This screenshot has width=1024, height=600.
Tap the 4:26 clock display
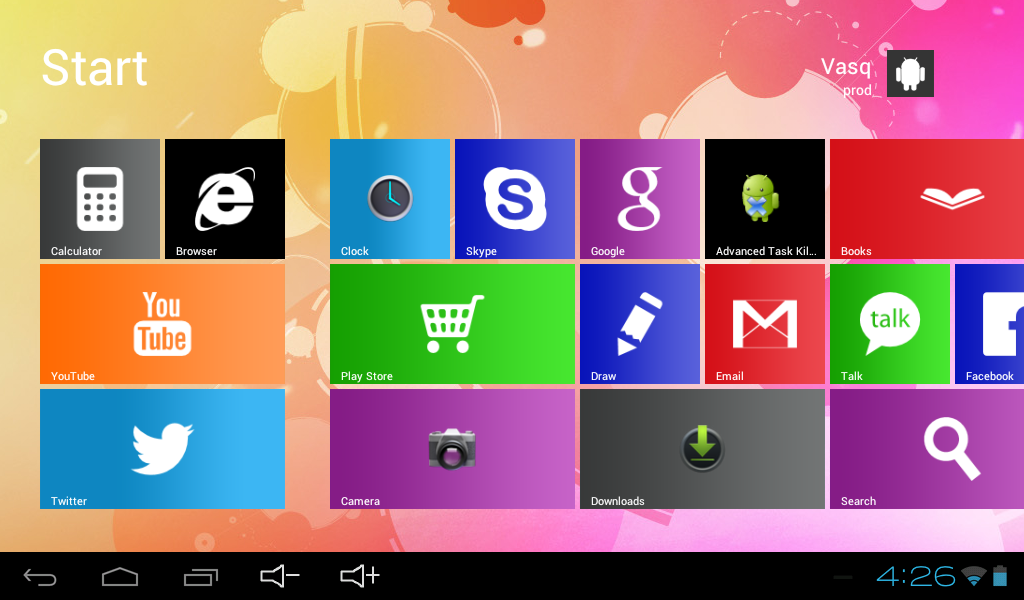click(x=916, y=576)
